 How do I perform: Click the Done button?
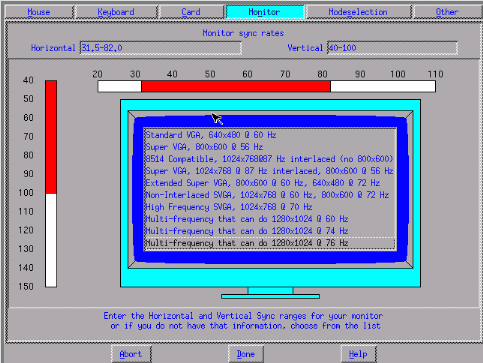coord(246,354)
